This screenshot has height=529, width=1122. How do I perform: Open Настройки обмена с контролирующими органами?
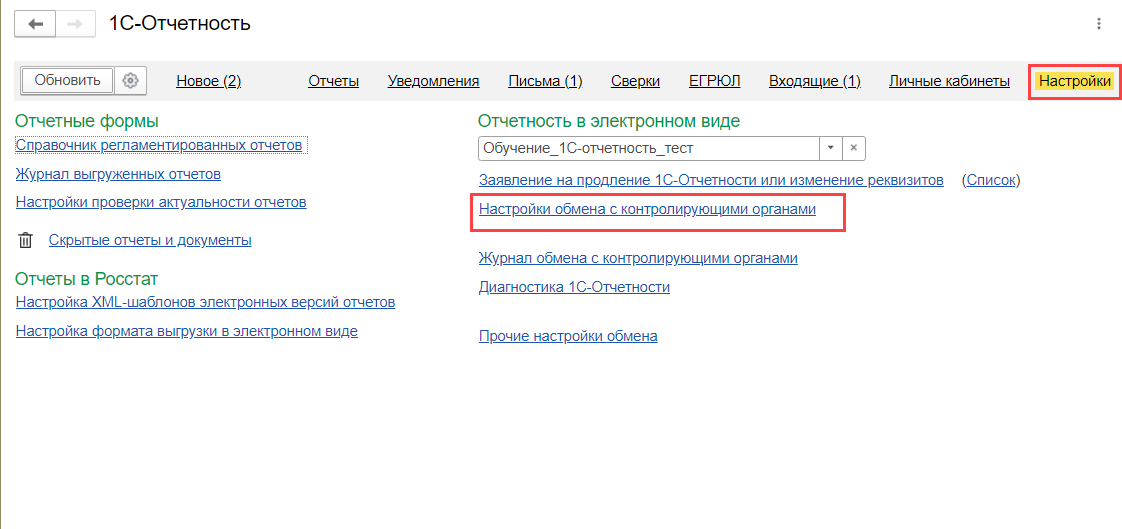coord(647,210)
